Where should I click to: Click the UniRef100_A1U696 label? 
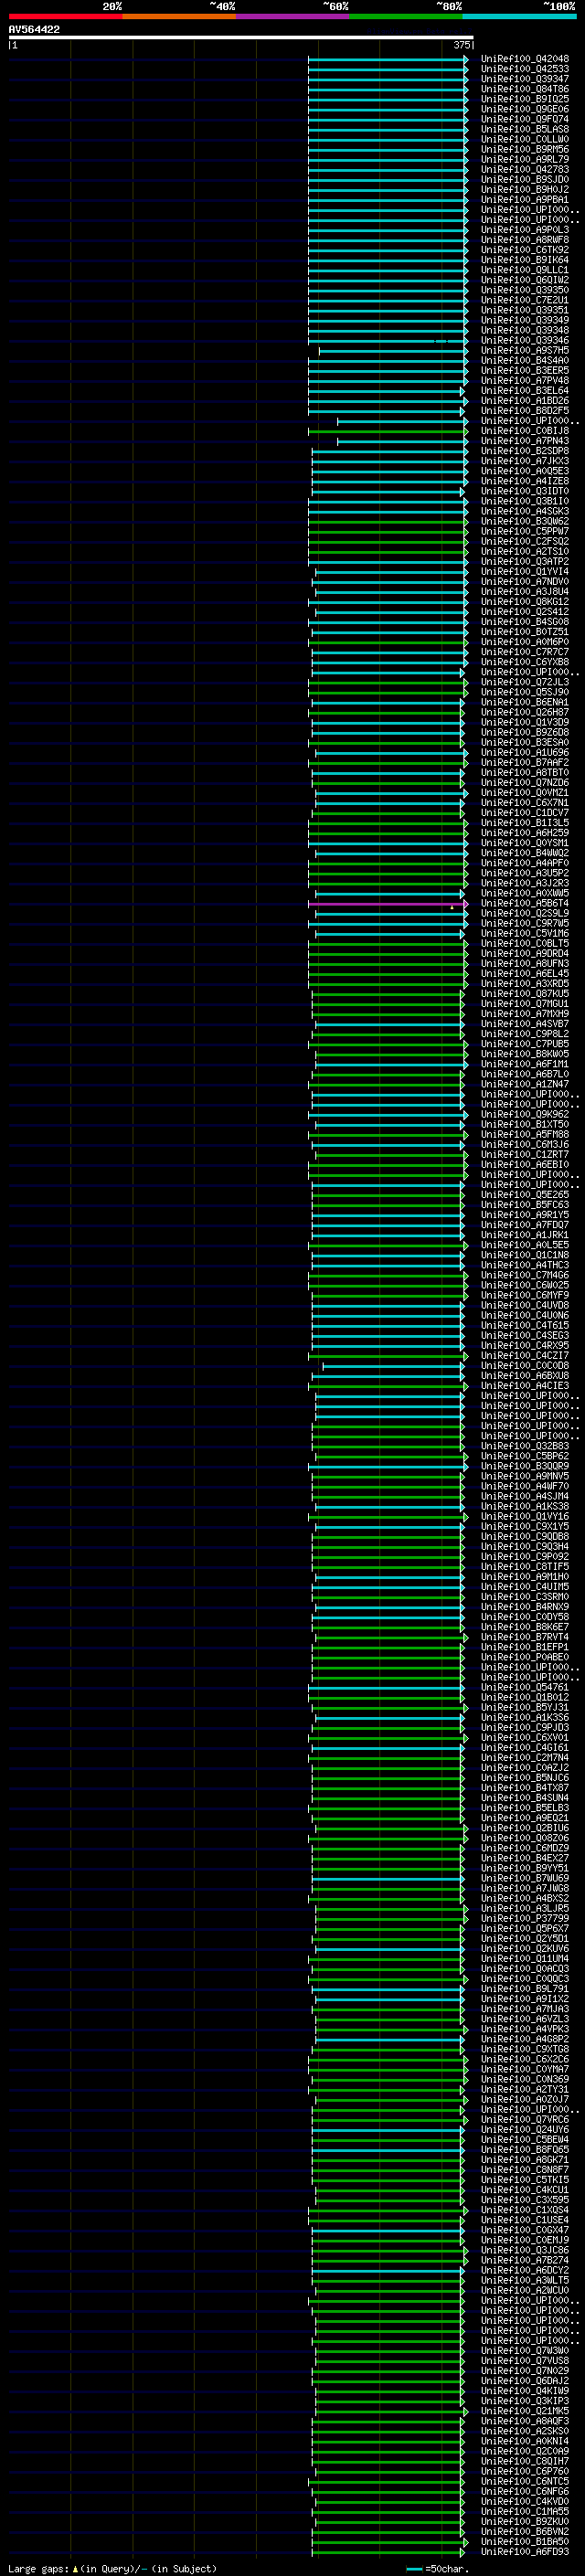pos(525,753)
